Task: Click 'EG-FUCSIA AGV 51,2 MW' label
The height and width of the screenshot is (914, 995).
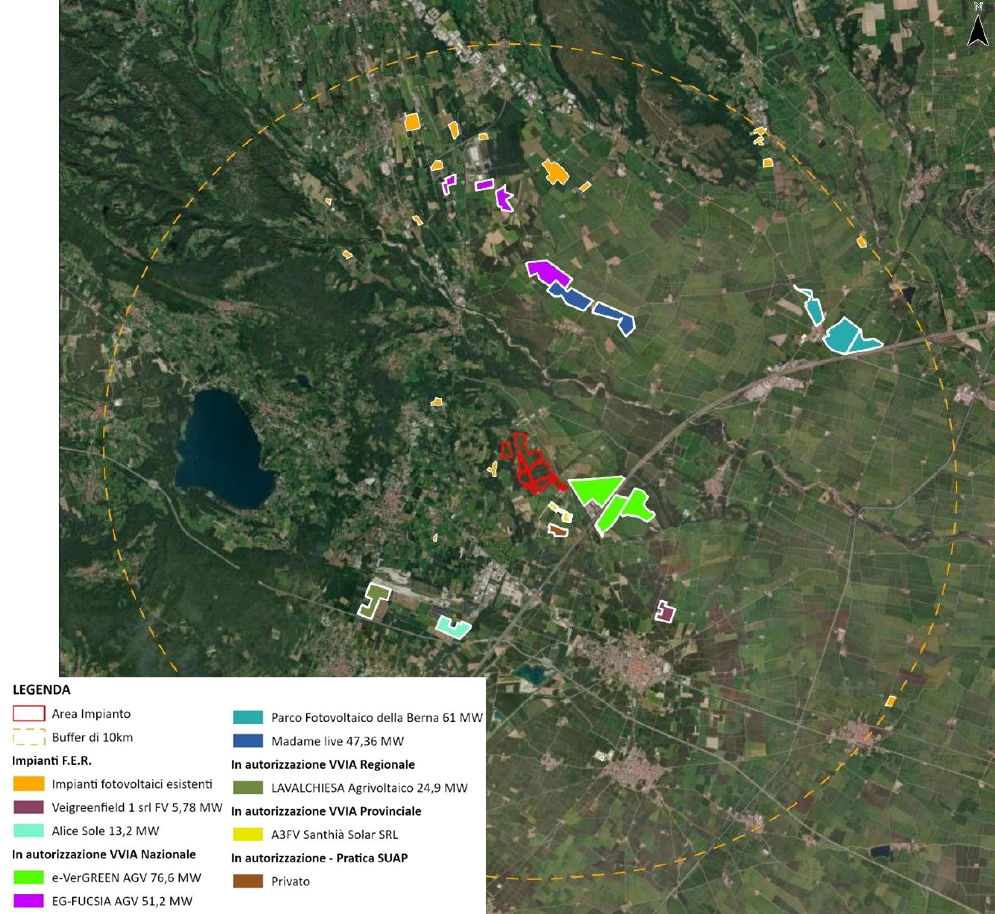Action: point(122,901)
